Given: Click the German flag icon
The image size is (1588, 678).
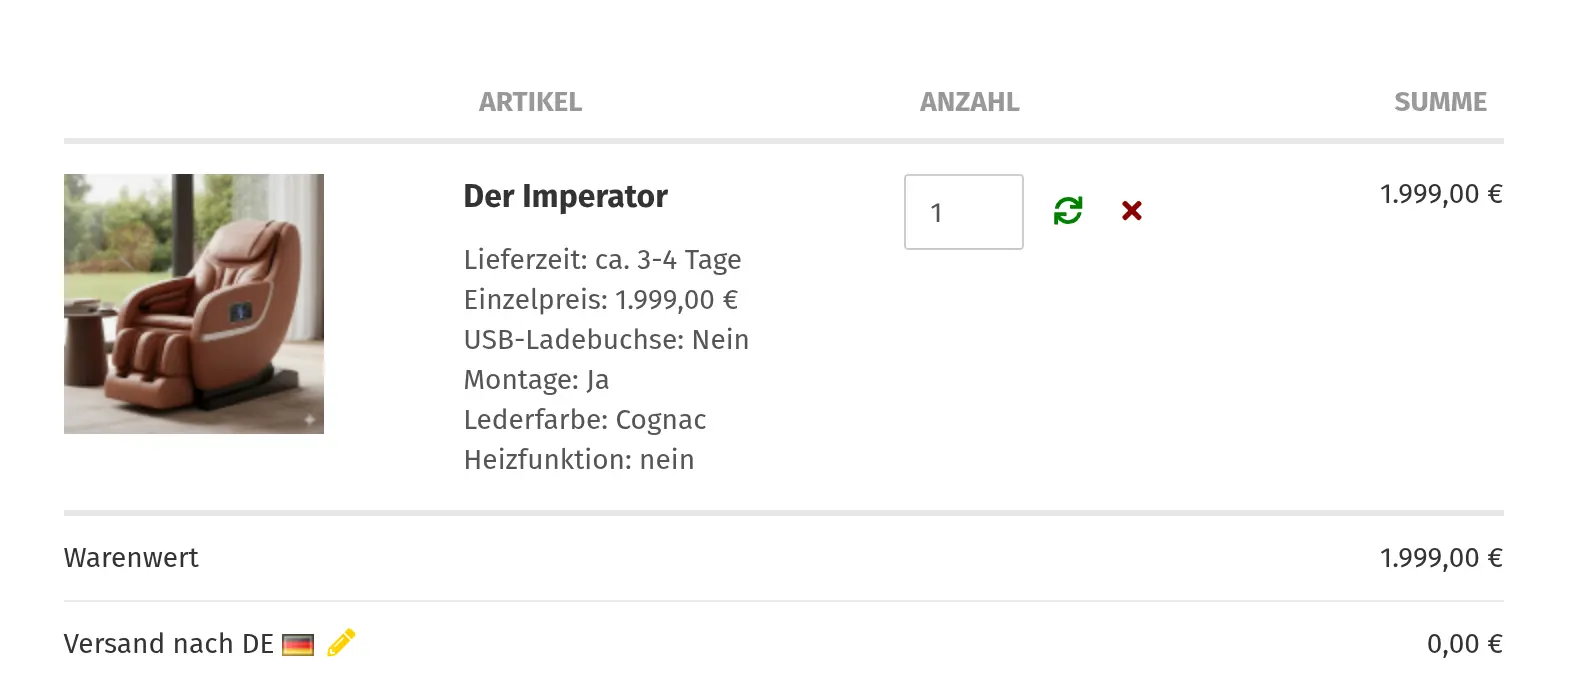Looking at the screenshot, I should [298, 645].
